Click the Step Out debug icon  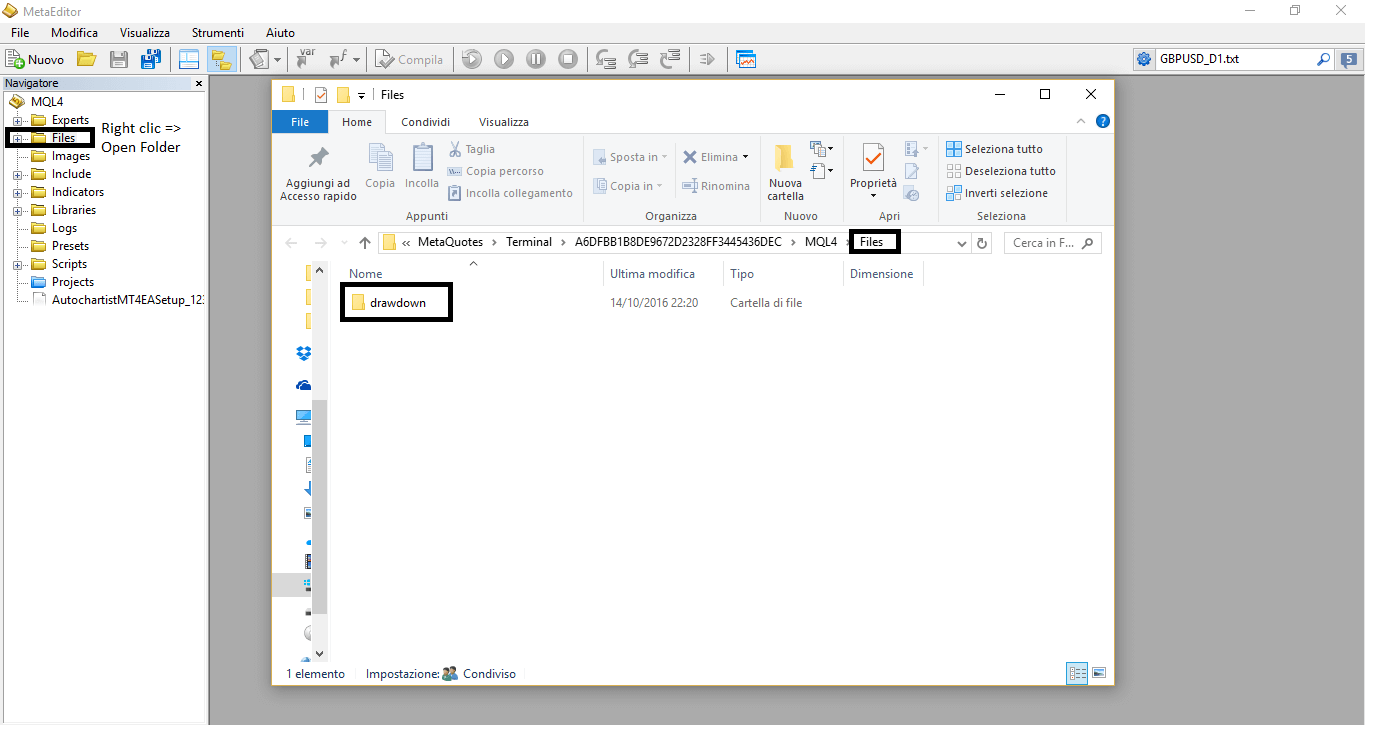[670, 59]
